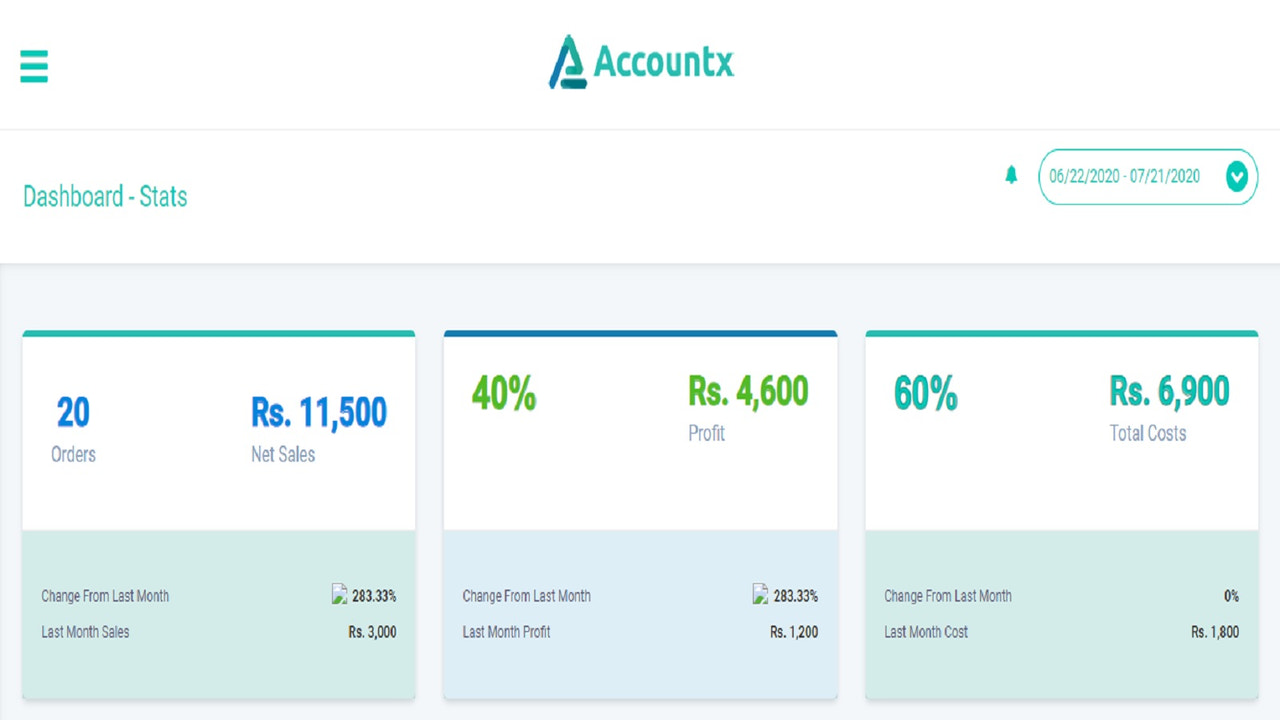Screen dimensions: 1280x720
Task: Expand the date range dropdown arrow
Action: (x=1237, y=177)
